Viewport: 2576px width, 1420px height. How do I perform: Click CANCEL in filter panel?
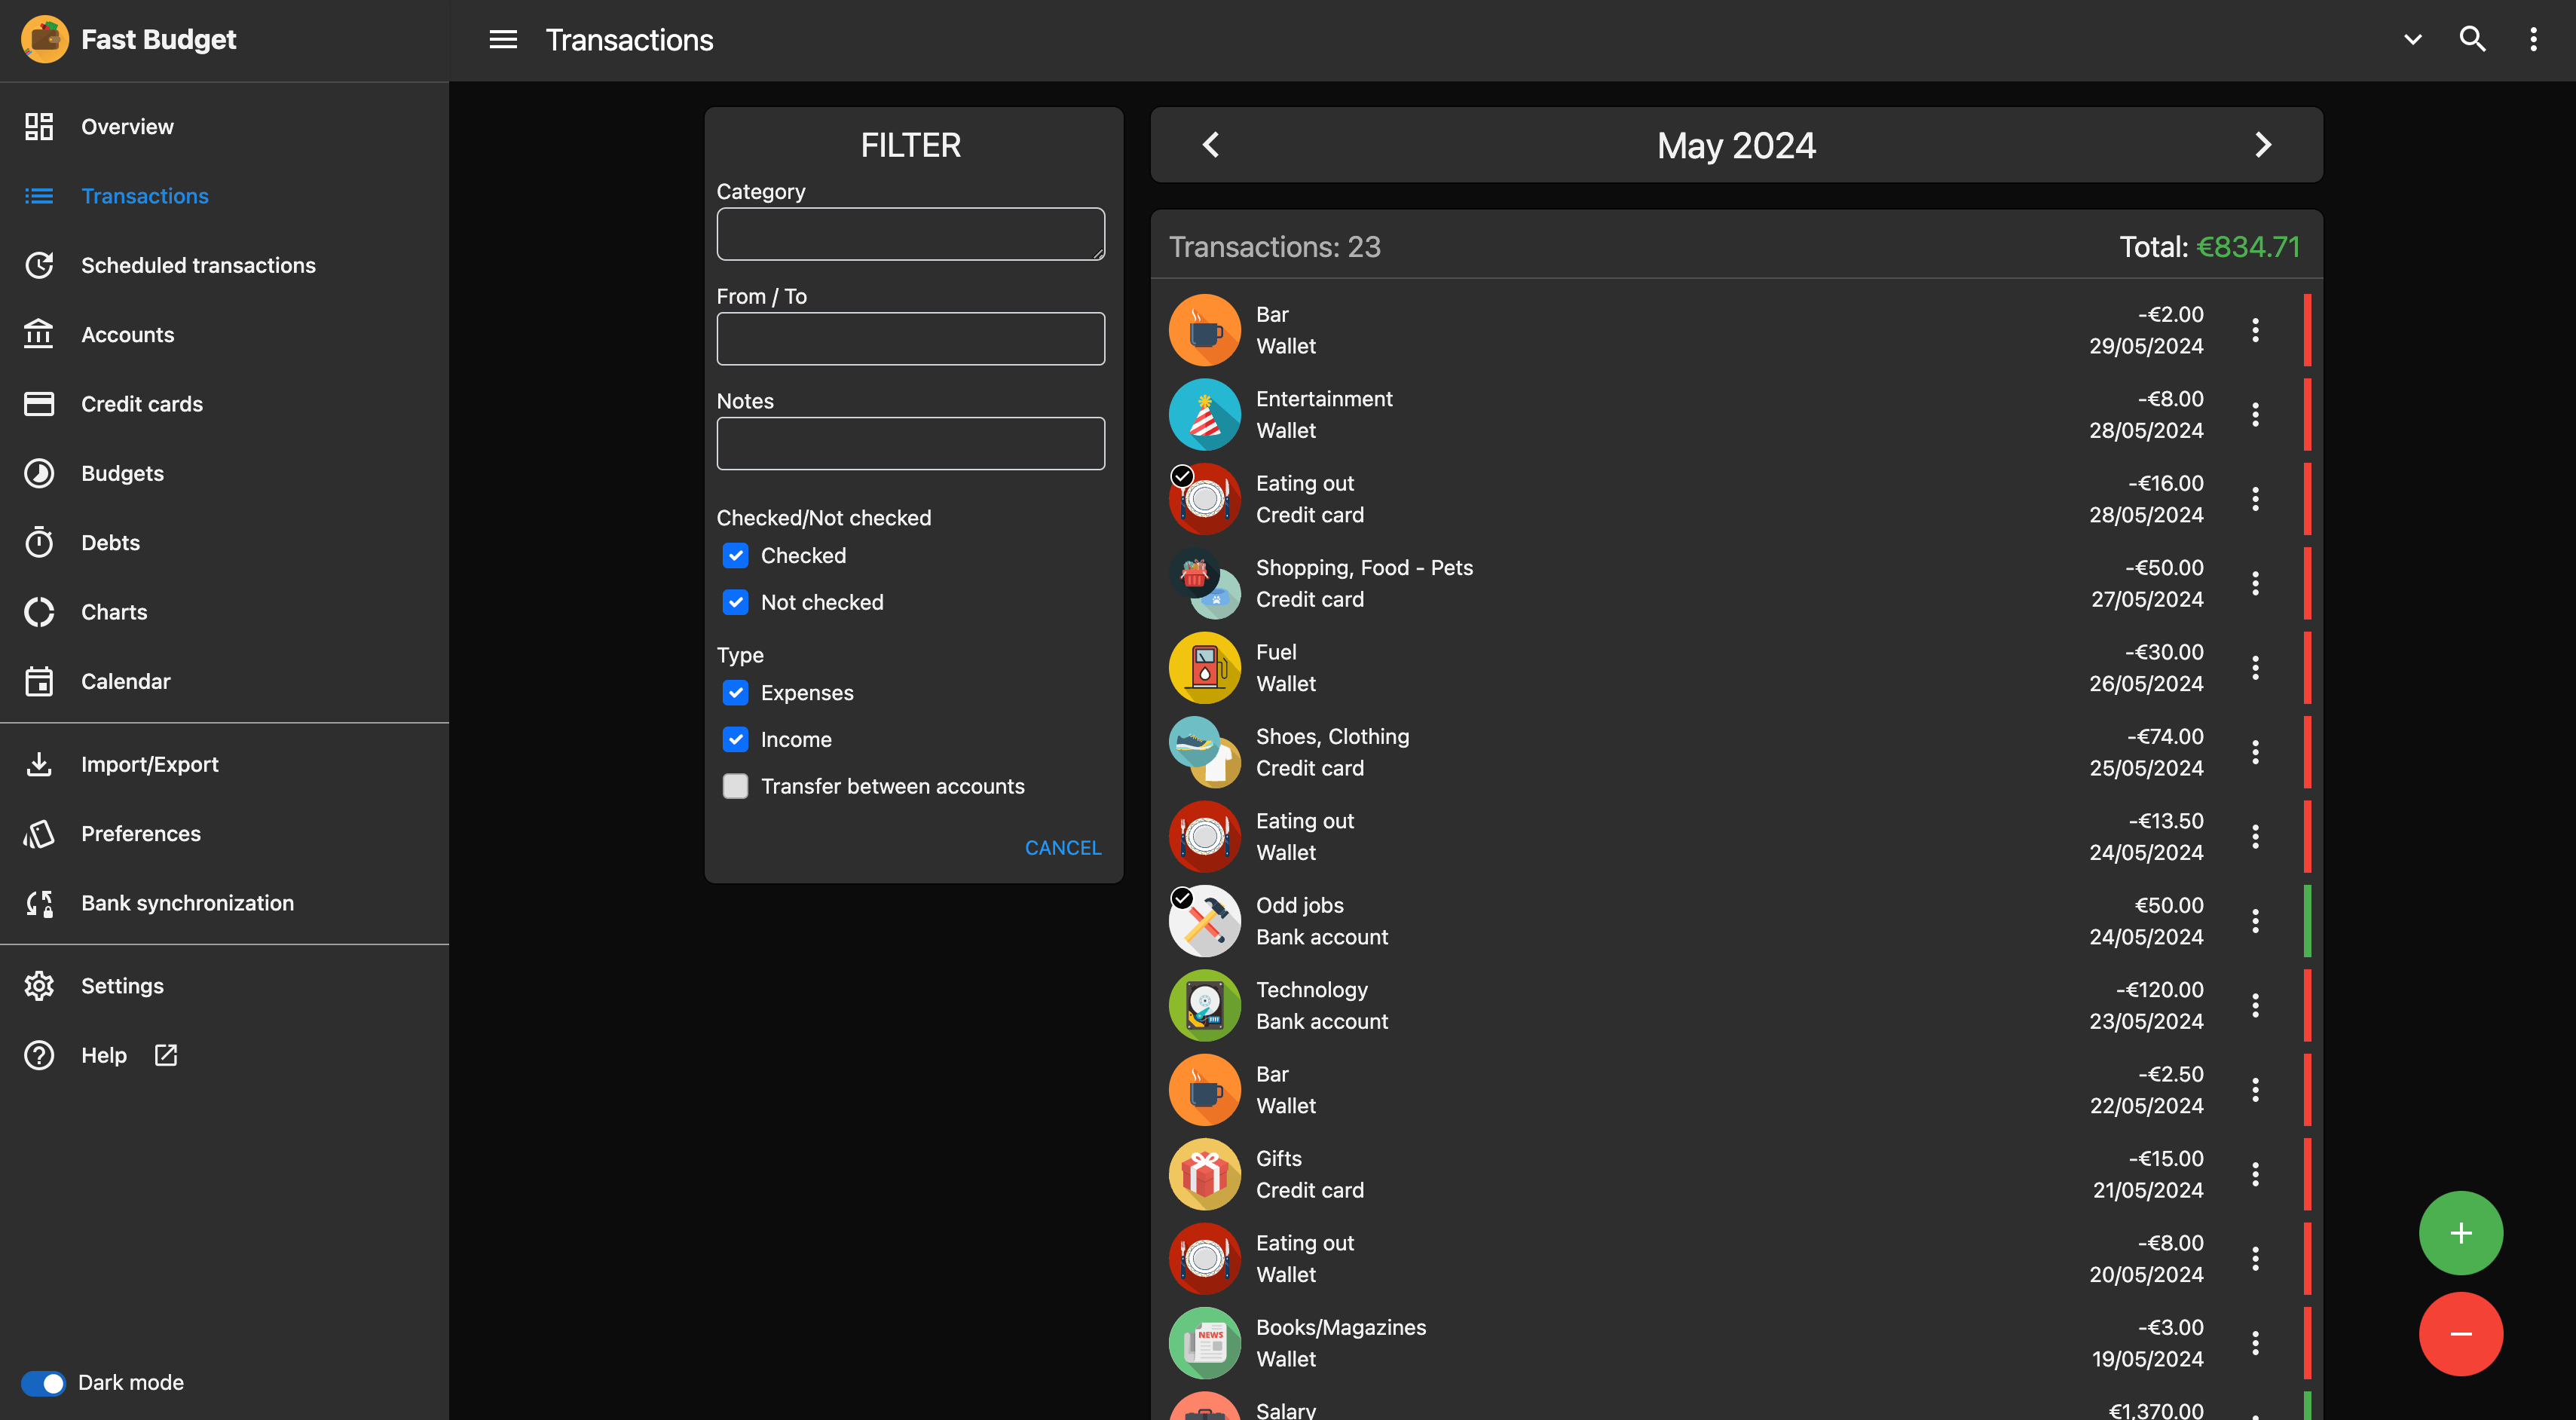pos(1062,848)
